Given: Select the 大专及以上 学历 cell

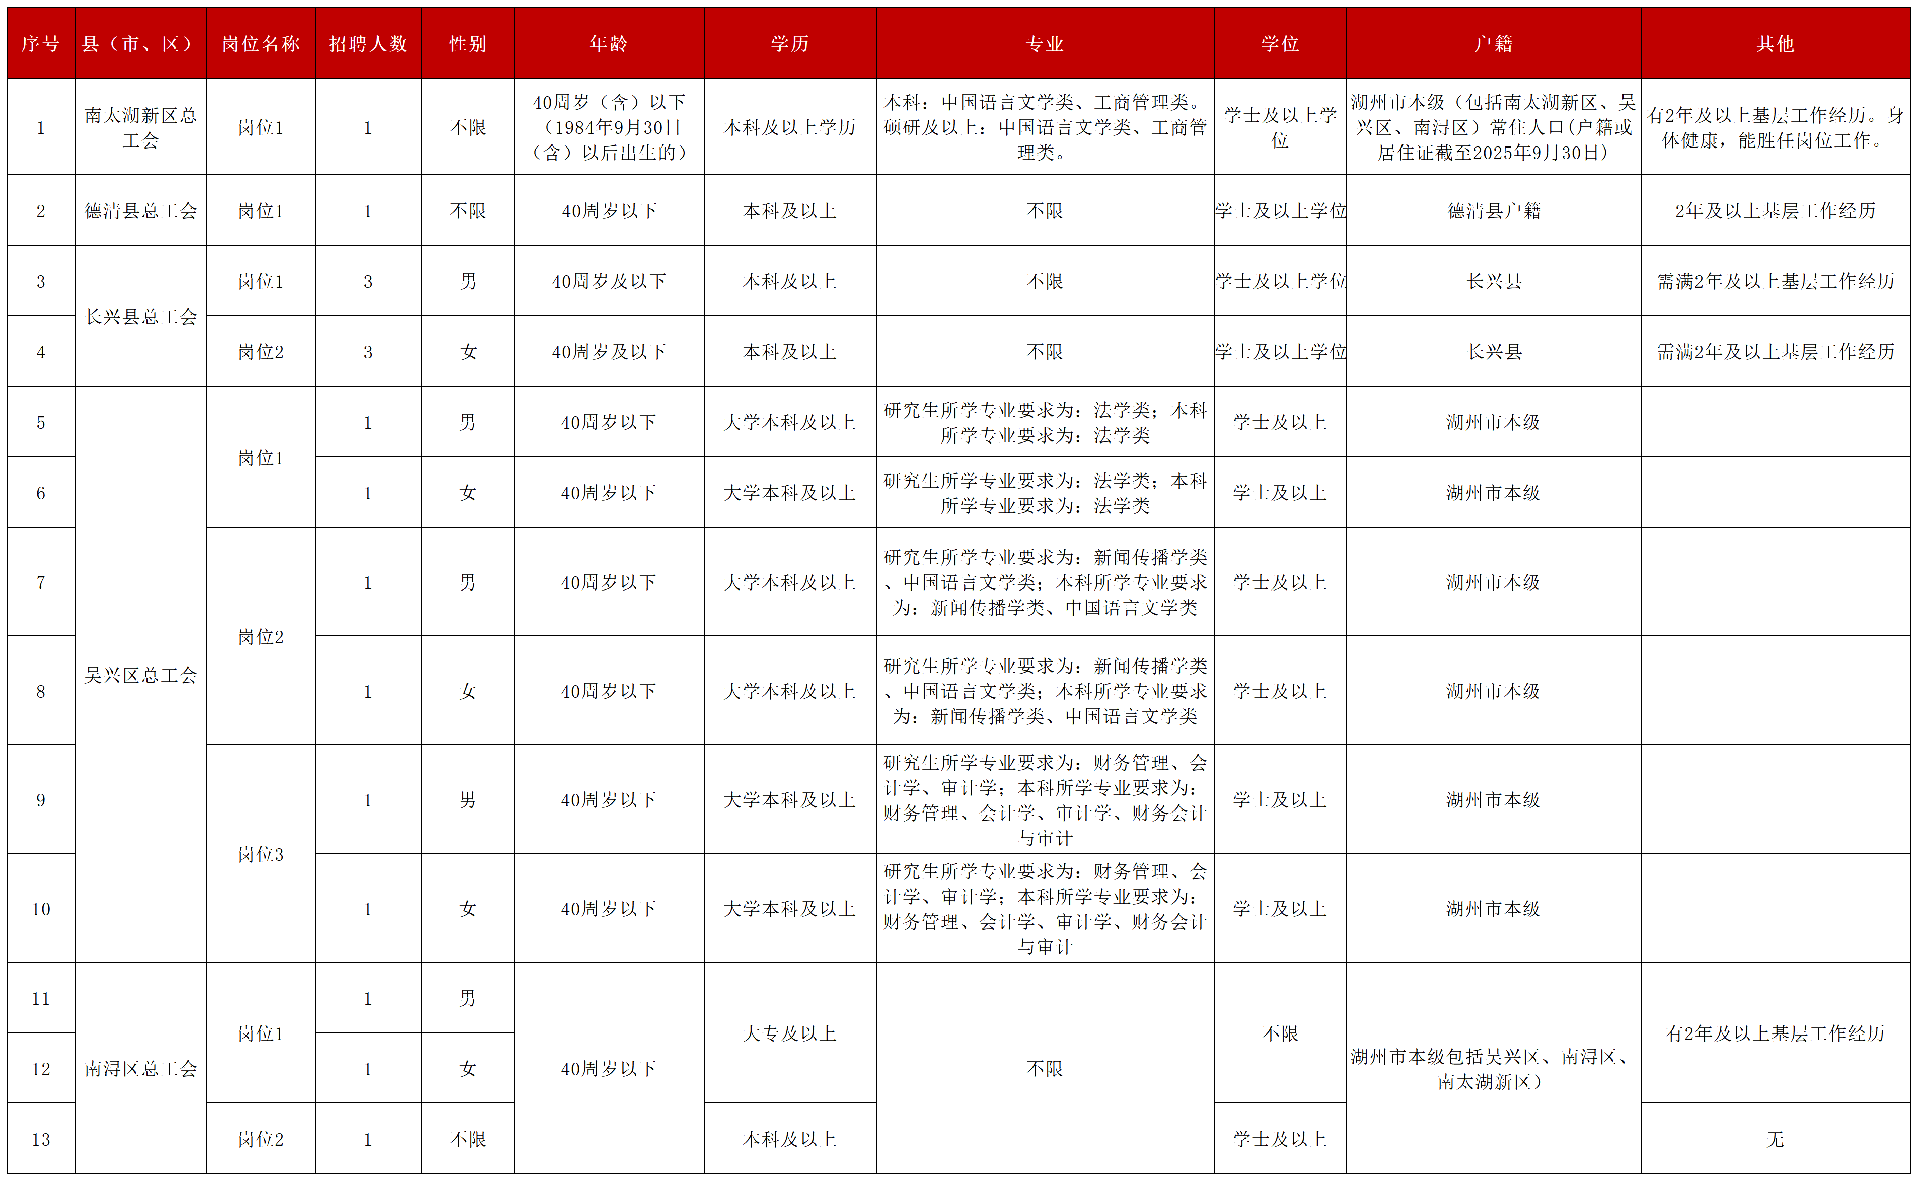Looking at the screenshot, I should pos(790,1033).
